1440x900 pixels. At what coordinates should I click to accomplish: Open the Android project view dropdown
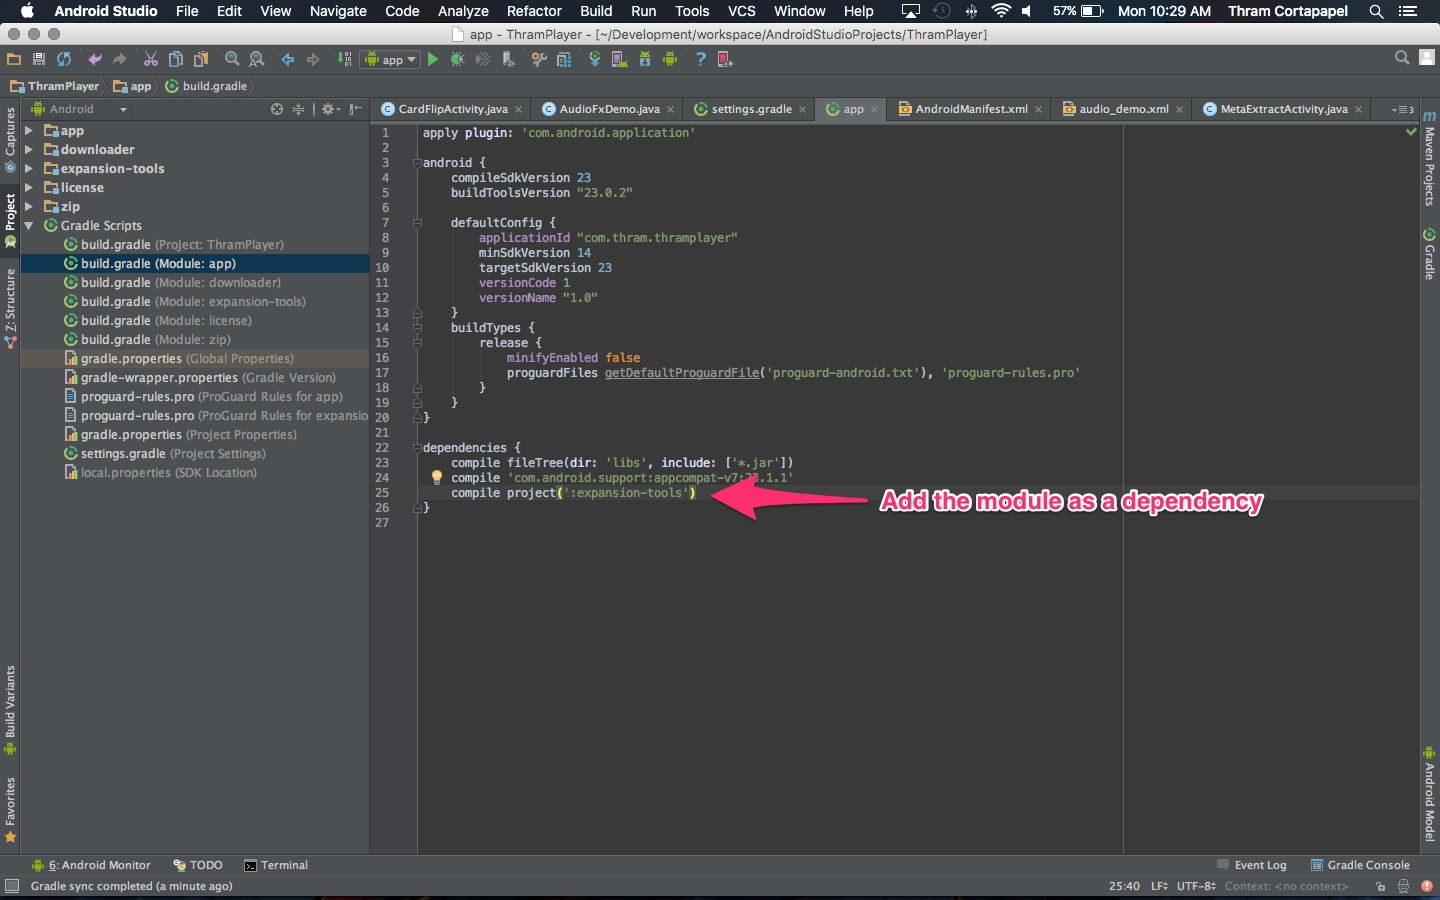click(x=80, y=109)
